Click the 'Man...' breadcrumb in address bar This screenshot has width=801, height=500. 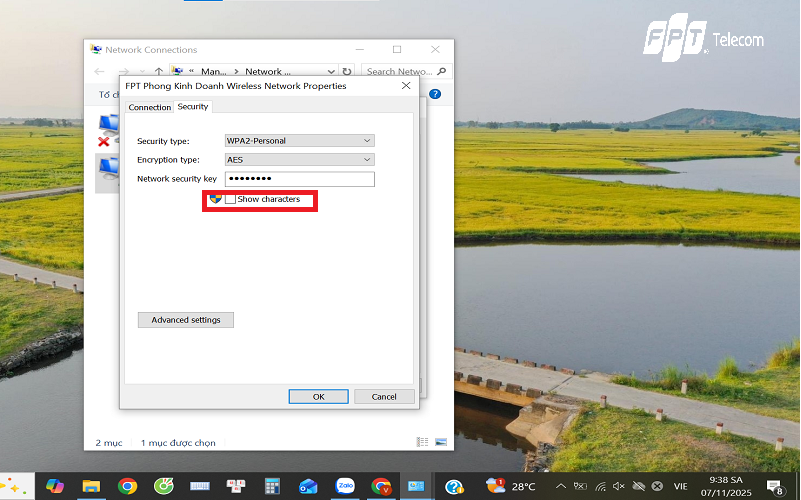pyautogui.click(x=214, y=72)
